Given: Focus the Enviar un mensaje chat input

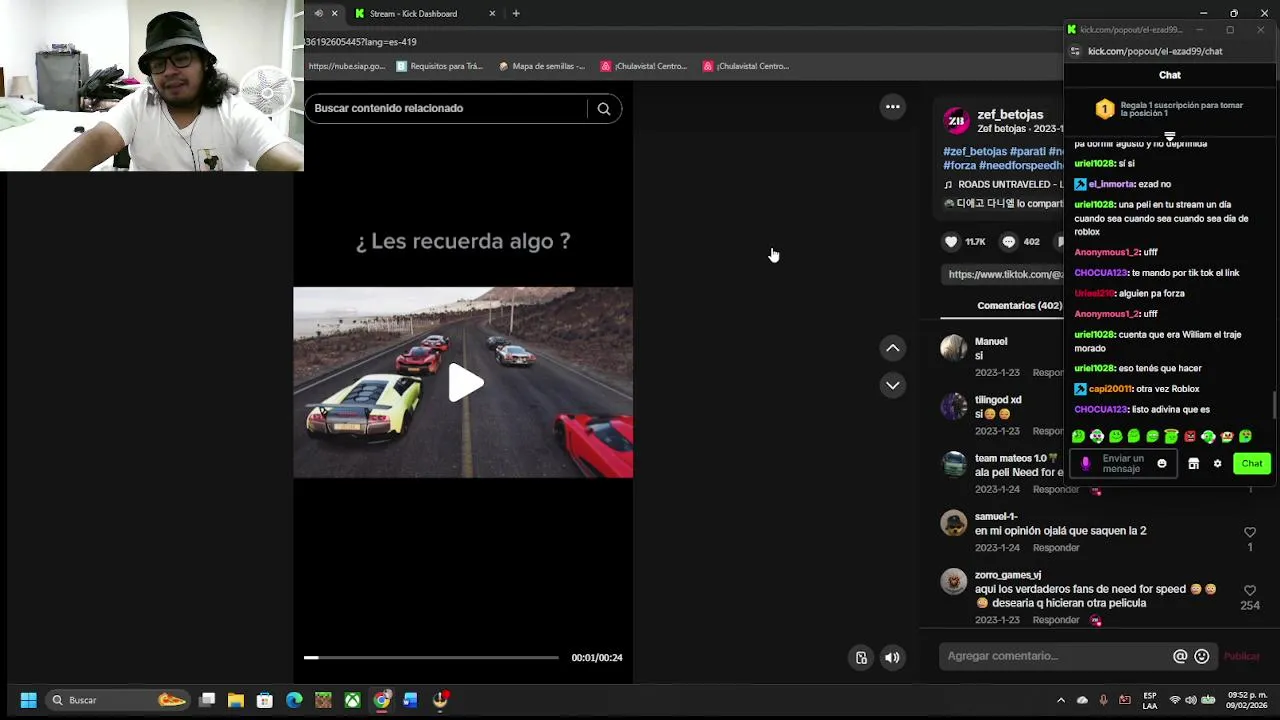Looking at the screenshot, I should pos(1123,464).
